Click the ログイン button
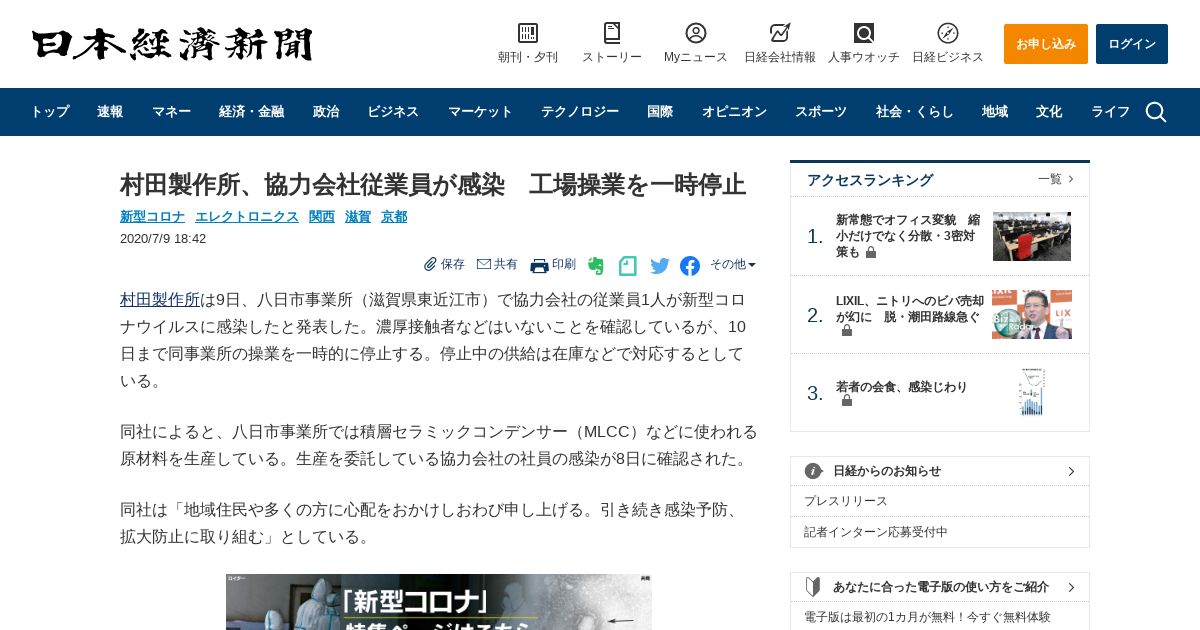The width and height of the screenshot is (1200, 630). point(1132,44)
